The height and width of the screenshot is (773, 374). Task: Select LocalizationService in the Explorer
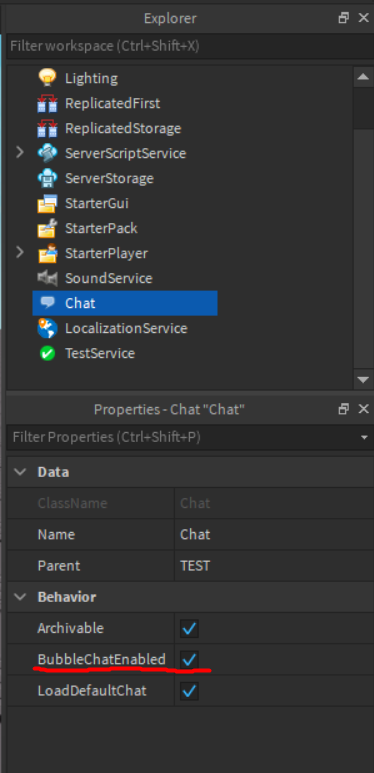click(126, 328)
